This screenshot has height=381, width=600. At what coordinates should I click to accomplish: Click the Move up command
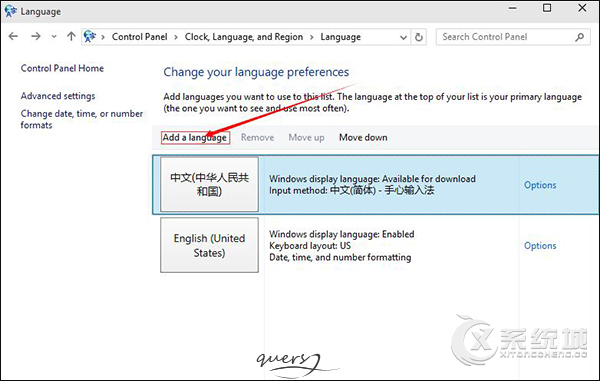coord(306,137)
